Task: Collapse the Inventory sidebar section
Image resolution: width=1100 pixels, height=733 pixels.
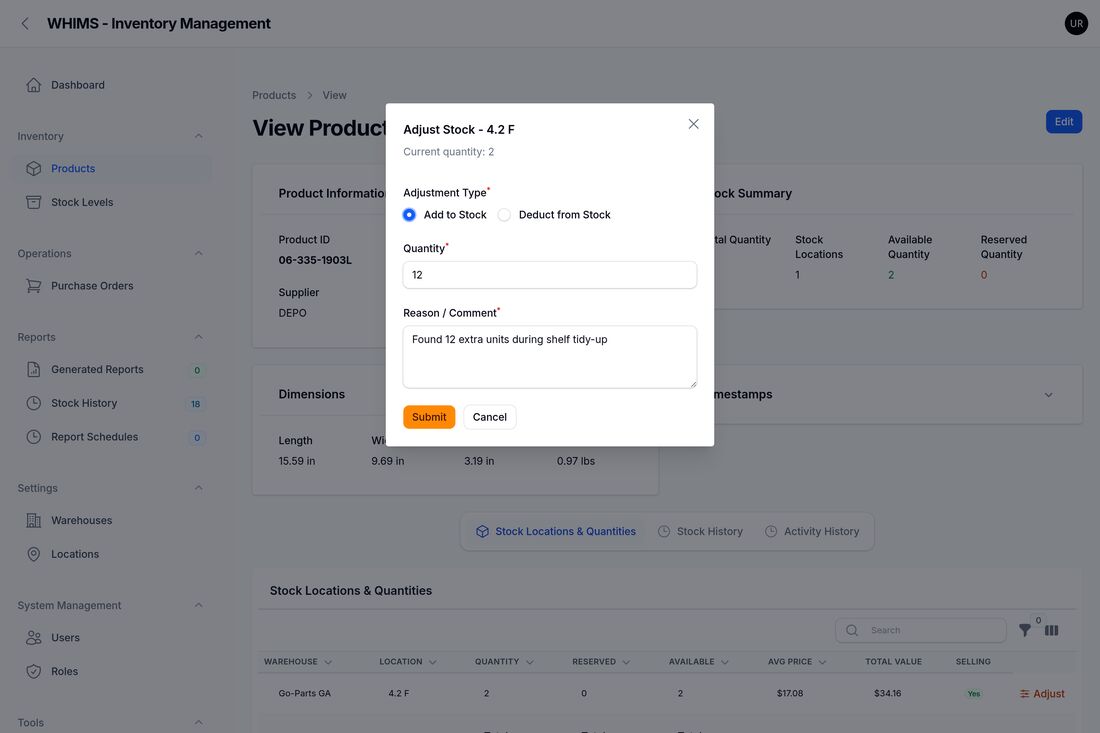Action: tap(199, 136)
